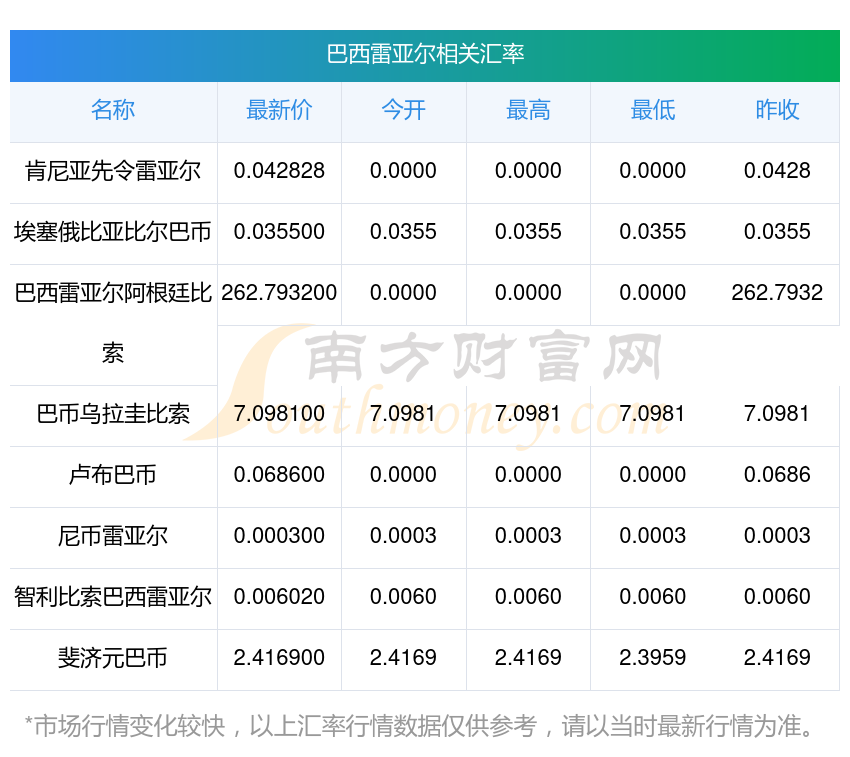Screen dimensions: 850x757
Task: Select the 2.3959 lowest price cell
Action: pyautogui.click(x=652, y=658)
